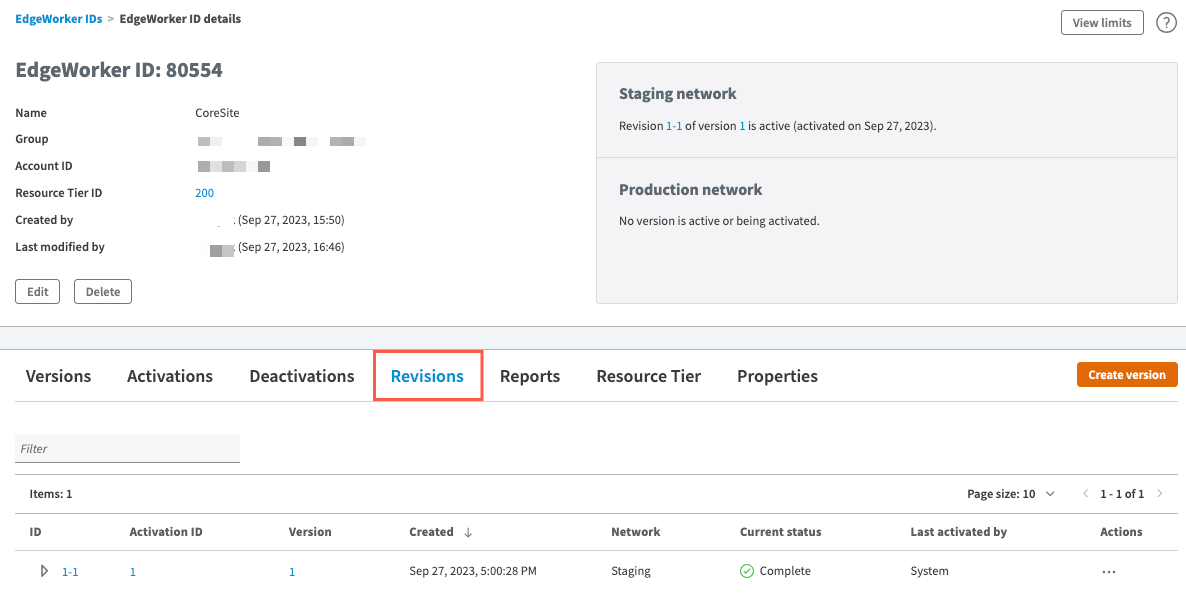The height and width of the screenshot is (599, 1186).
Task: Switch to the Properties tab
Action: click(x=777, y=376)
